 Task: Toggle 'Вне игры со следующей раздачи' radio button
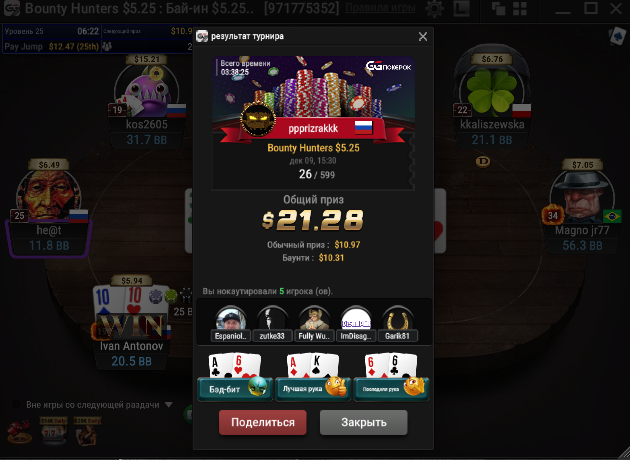16,405
